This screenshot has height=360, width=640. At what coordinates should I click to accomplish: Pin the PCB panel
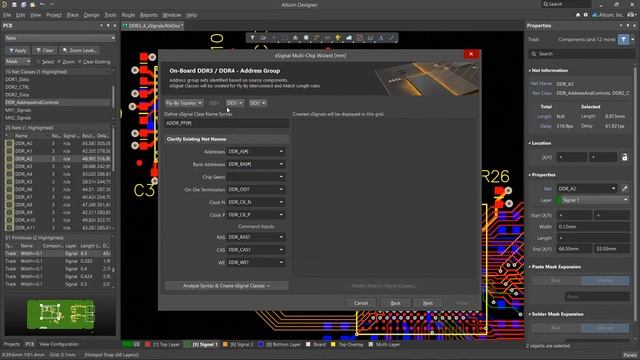(x=108, y=25)
